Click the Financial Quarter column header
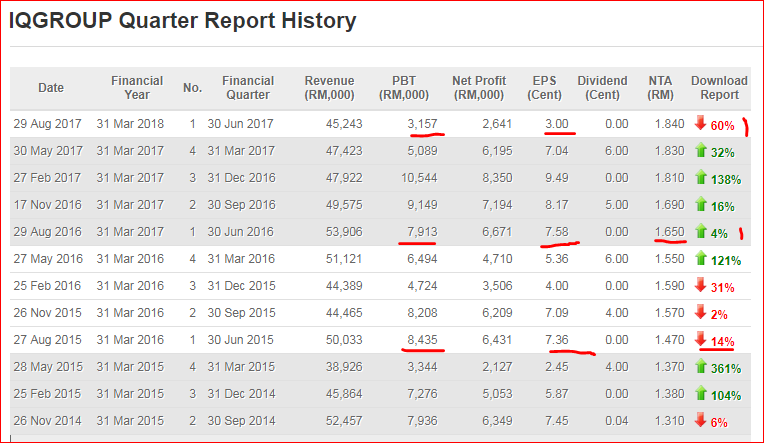764x443 pixels. [248, 88]
